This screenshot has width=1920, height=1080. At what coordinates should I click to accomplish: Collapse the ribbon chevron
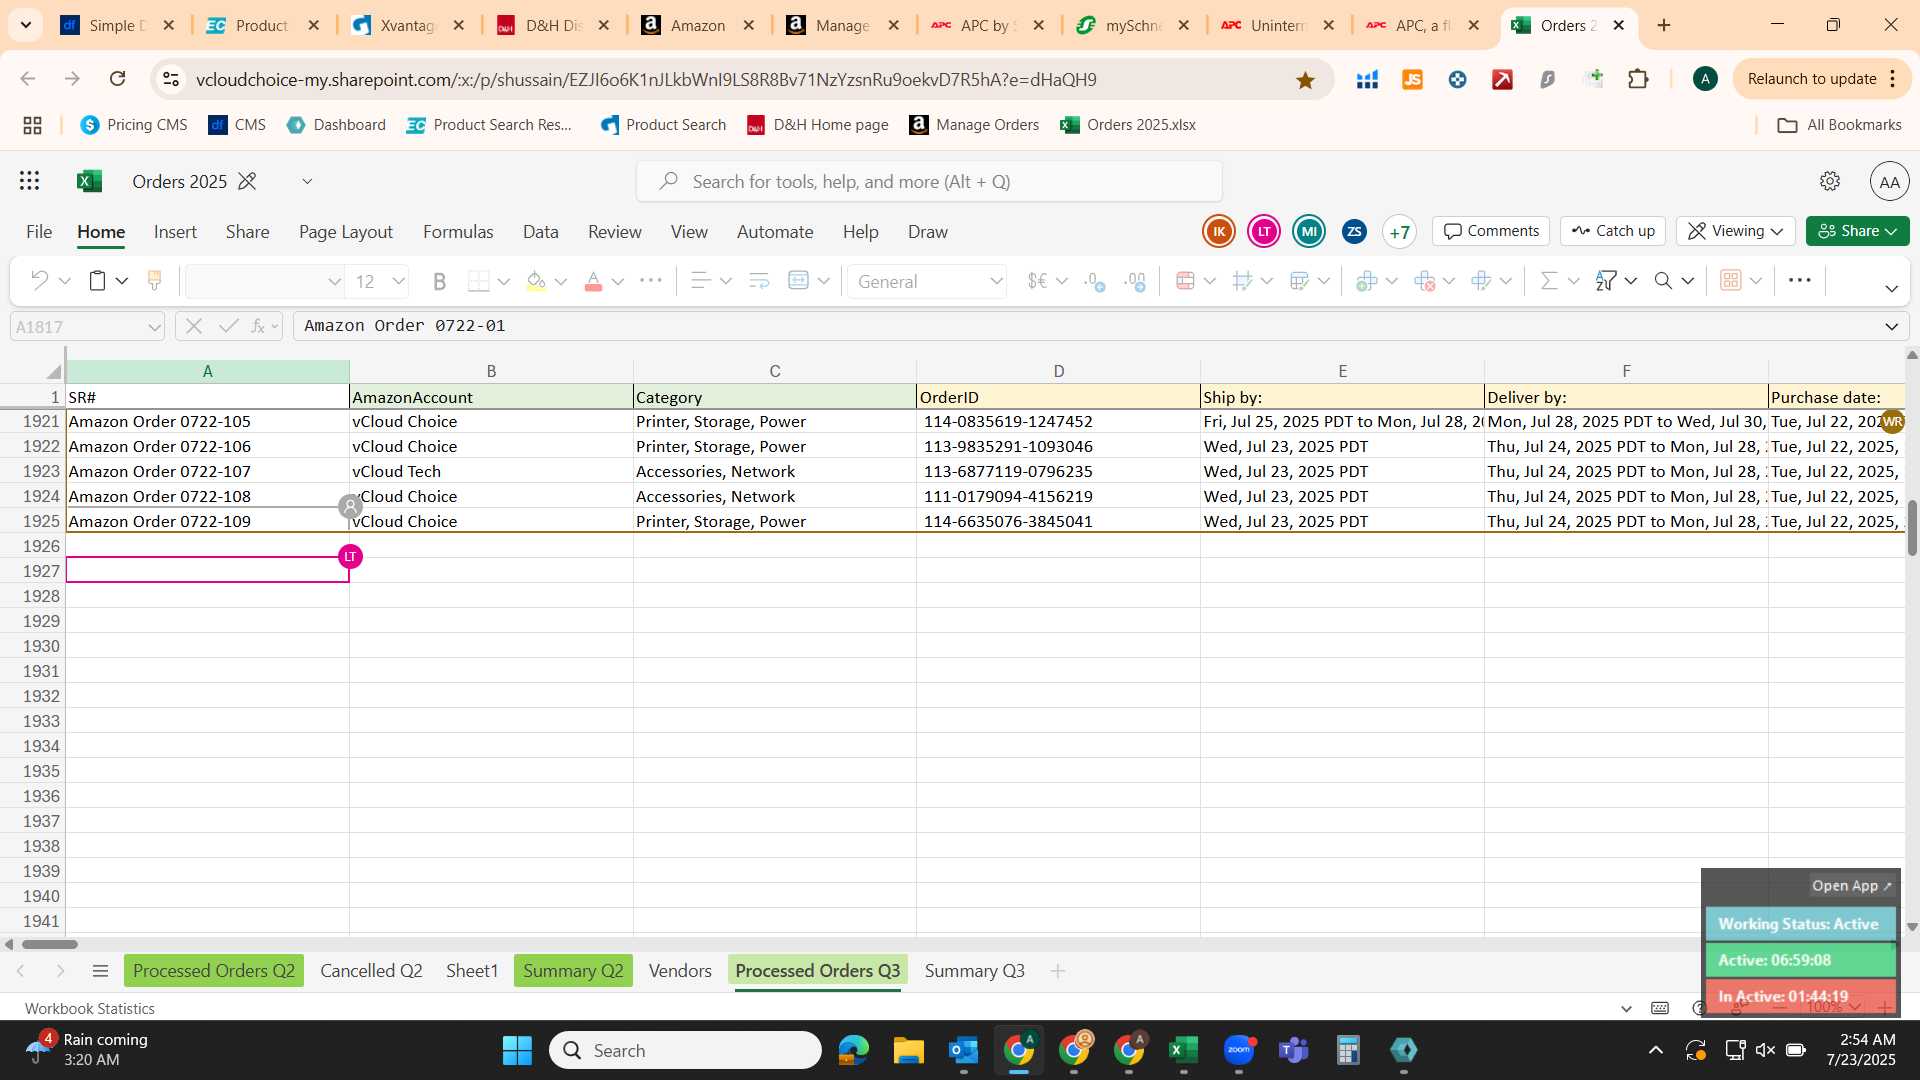[1891, 289]
